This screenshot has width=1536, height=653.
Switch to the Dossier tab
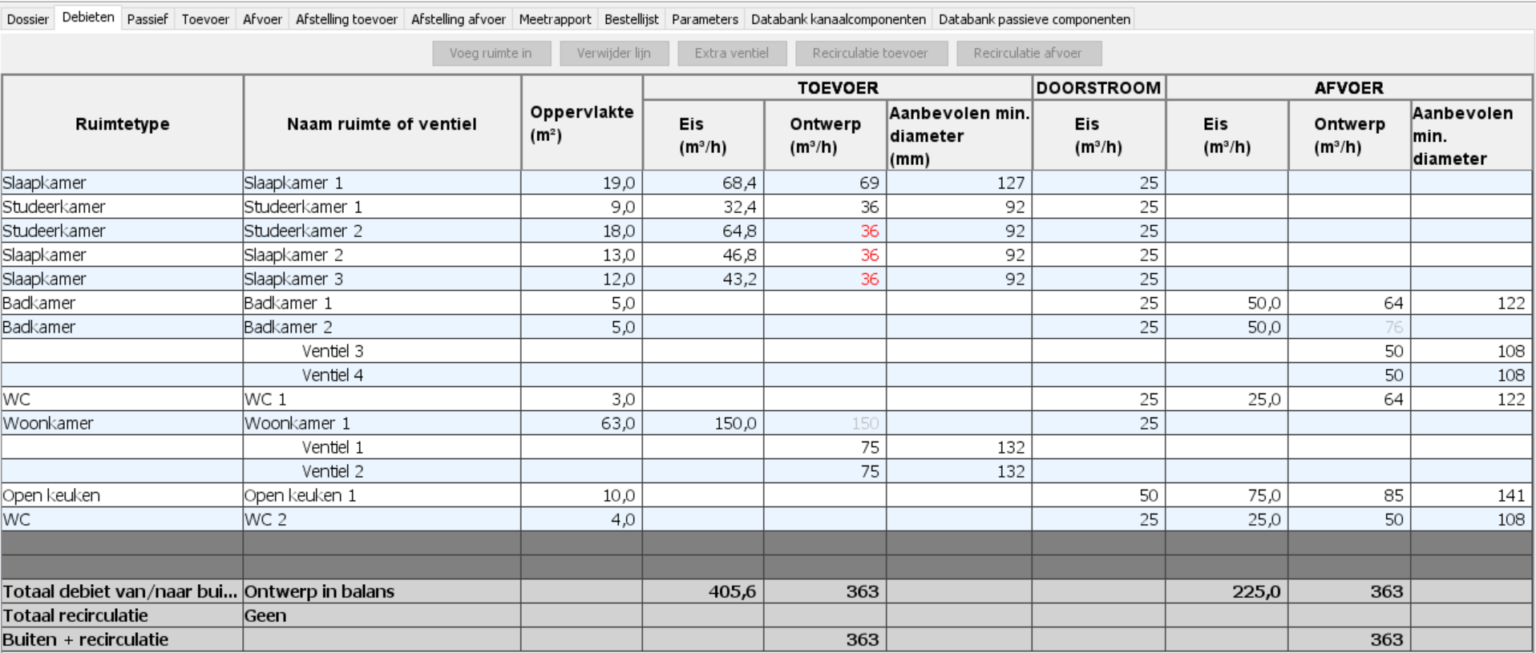pos(27,19)
